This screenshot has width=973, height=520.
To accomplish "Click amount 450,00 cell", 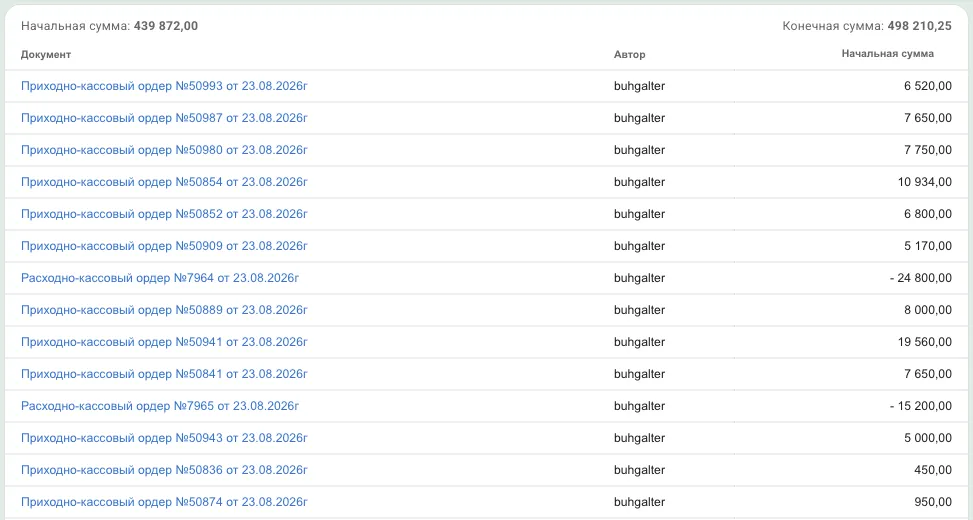I will pos(933,470).
